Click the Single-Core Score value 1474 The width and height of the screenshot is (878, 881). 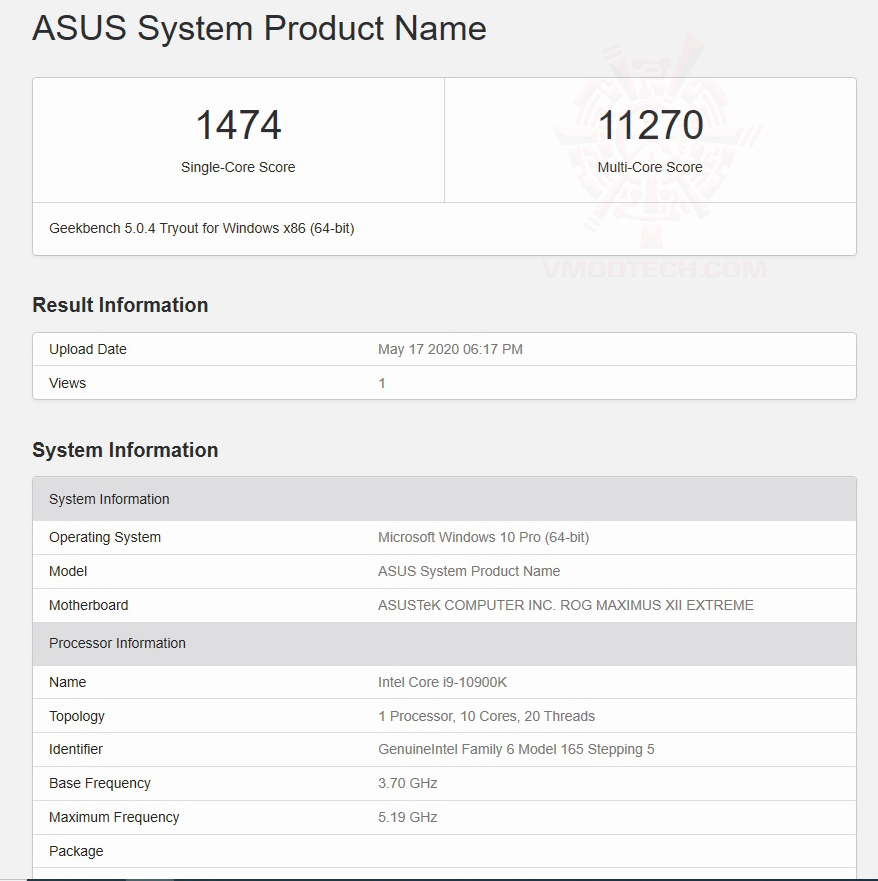[x=238, y=124]
